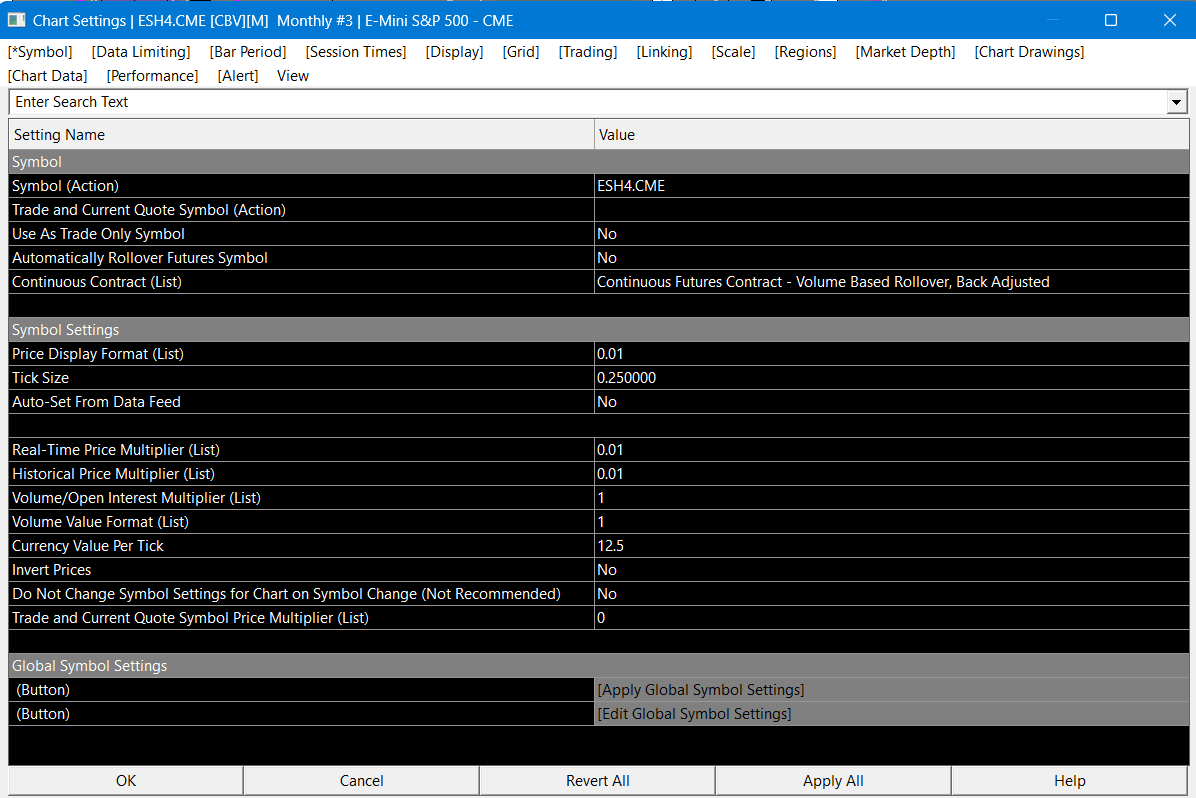Click the Setting Name column header

[x=301, y=134]
